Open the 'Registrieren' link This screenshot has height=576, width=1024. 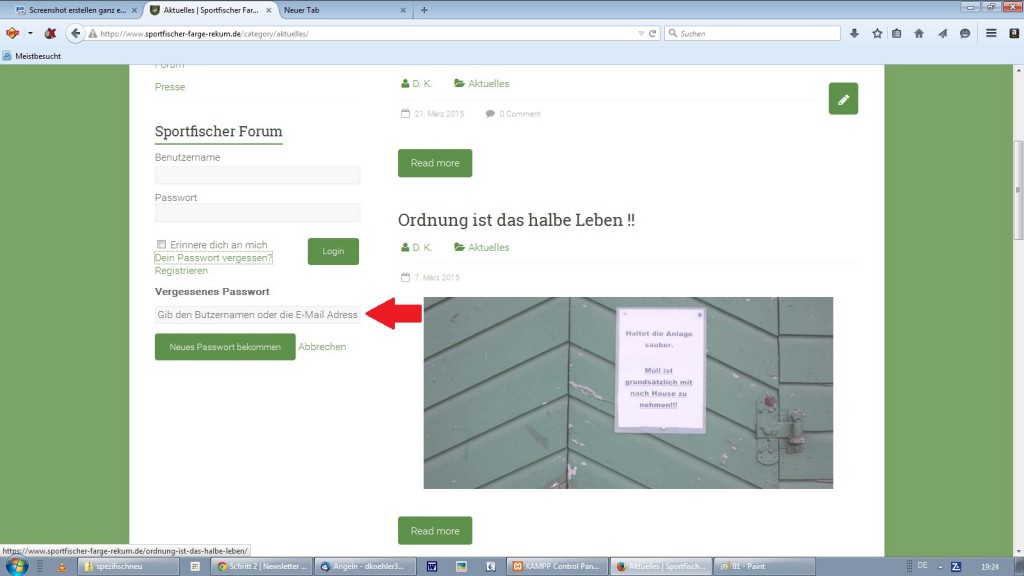click(181, 270)
